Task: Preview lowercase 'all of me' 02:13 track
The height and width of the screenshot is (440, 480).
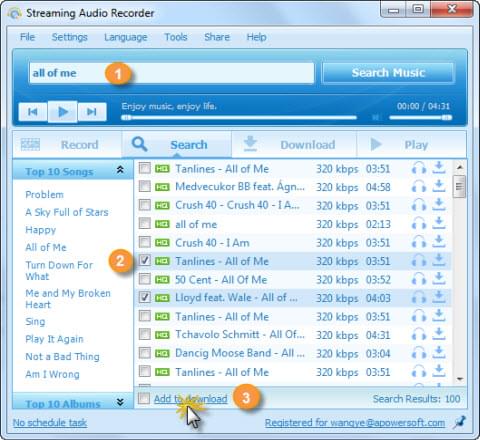Action: [x=419, y=224]
